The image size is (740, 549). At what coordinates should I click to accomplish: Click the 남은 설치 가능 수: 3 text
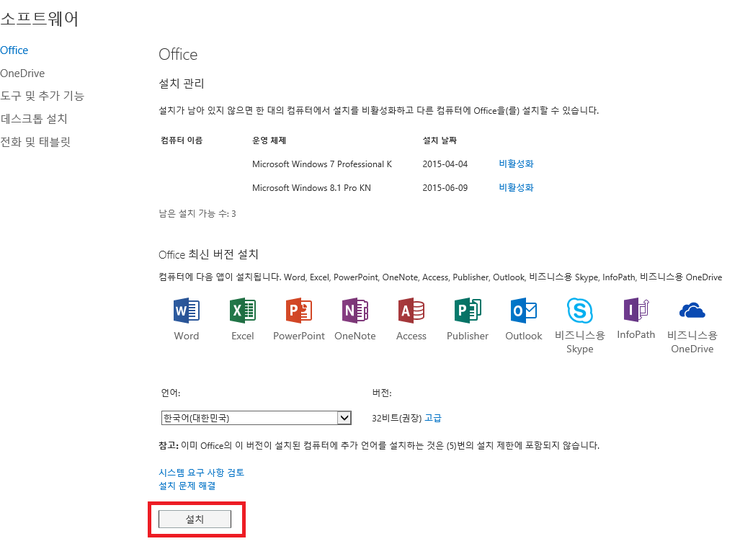[x=197, y=213]
